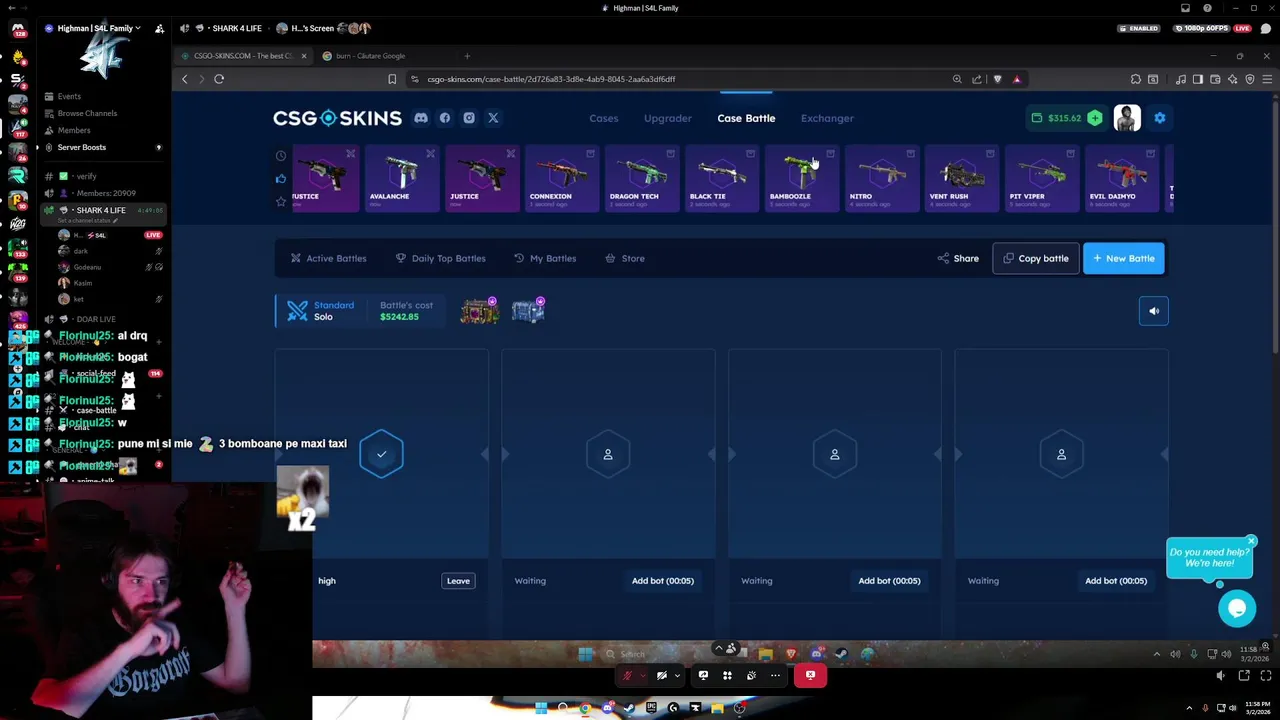Open Events in Discord sidebar

pos(69,96)
